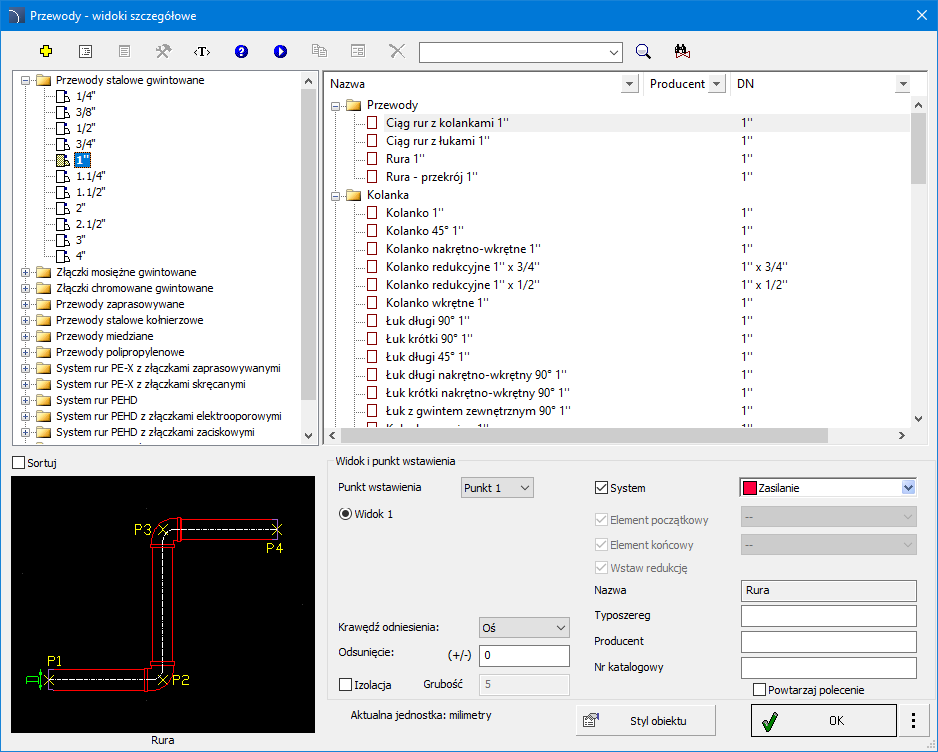Check the Powtarzaj polecenie option

click(x=760, y=689)
